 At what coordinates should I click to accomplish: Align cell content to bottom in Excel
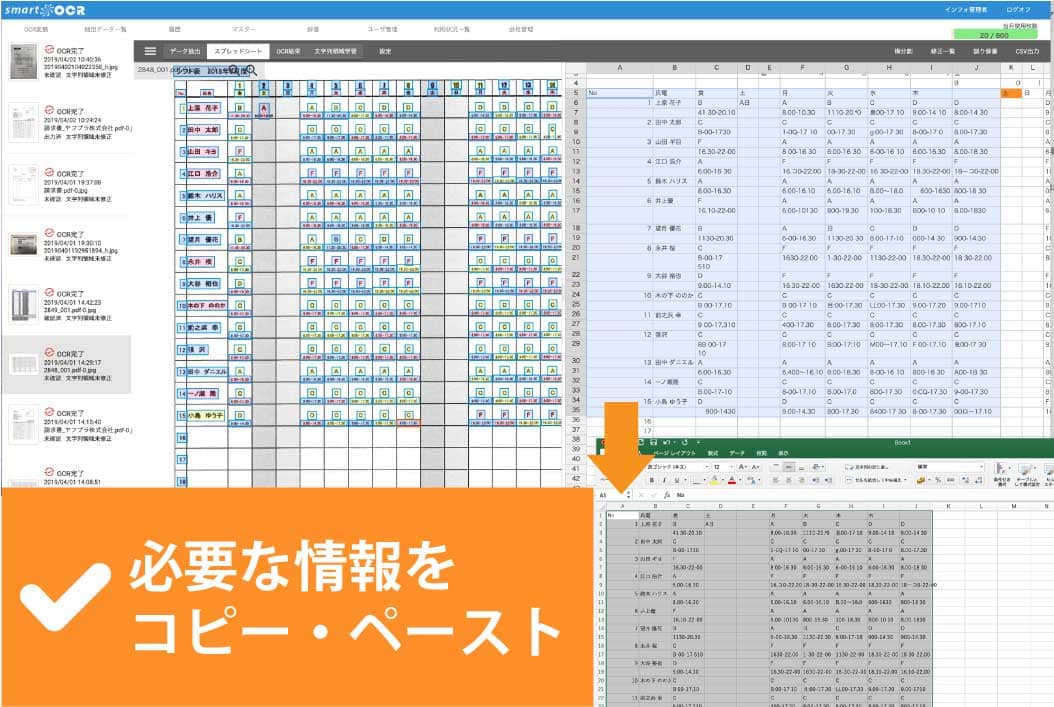click(x=802, y=467)
